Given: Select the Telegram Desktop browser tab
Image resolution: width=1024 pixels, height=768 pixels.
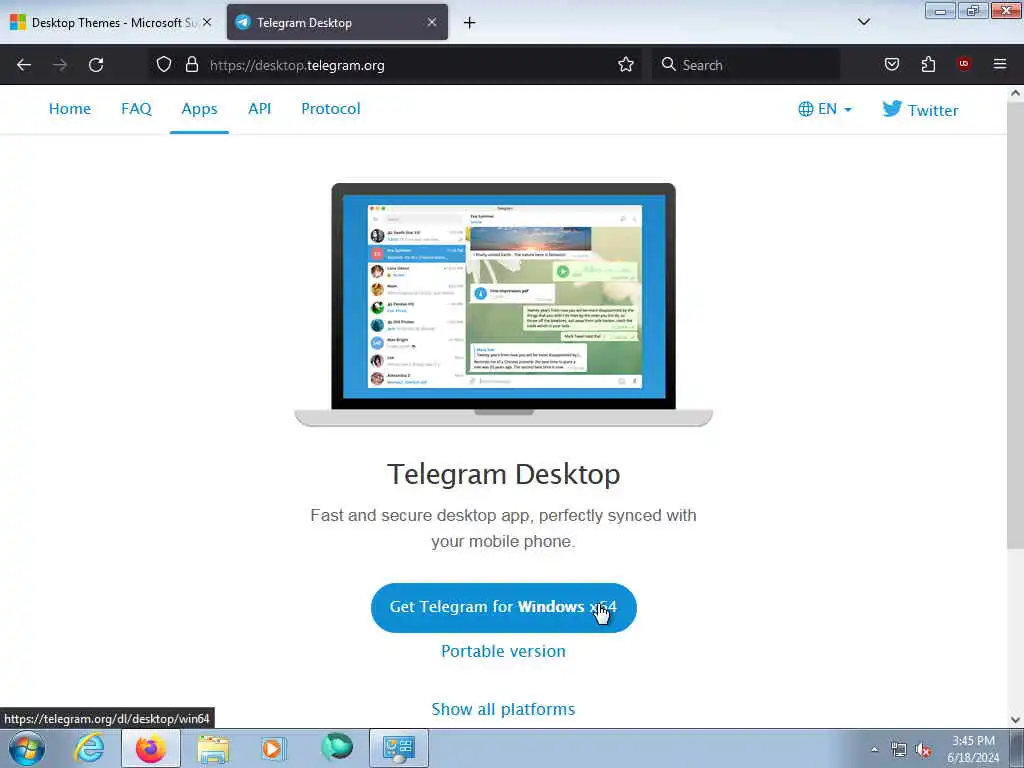Looking at the screenshot, I should click(337, 22).
